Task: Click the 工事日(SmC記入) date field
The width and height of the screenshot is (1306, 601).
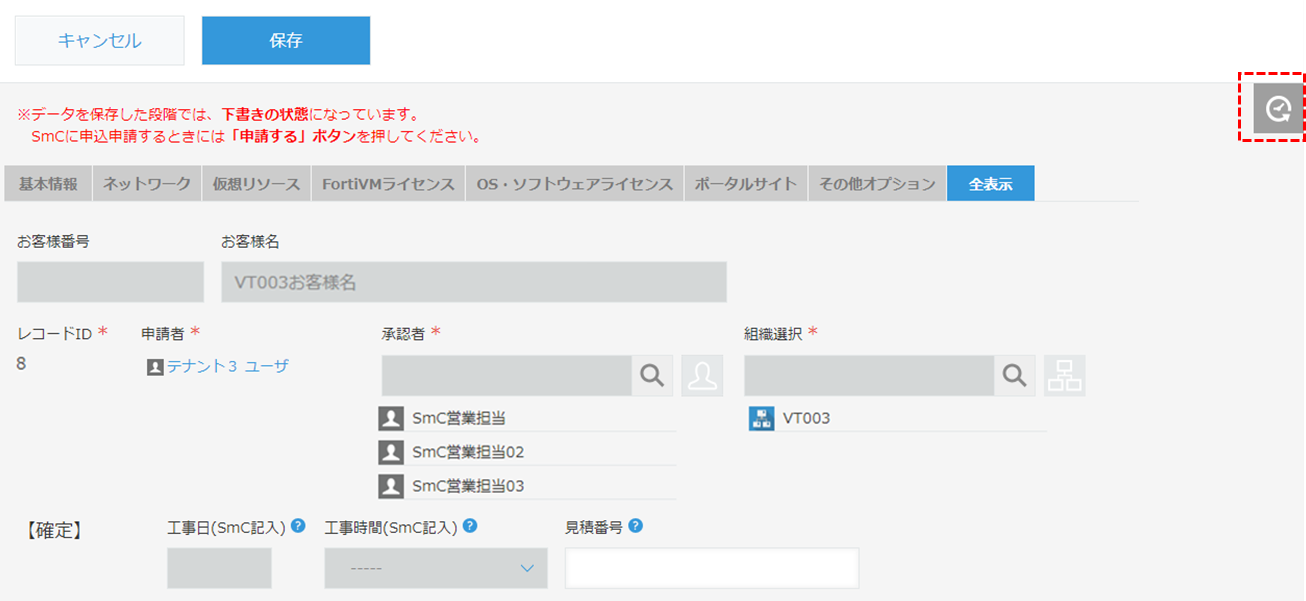Action: click(x=219, y=568)
